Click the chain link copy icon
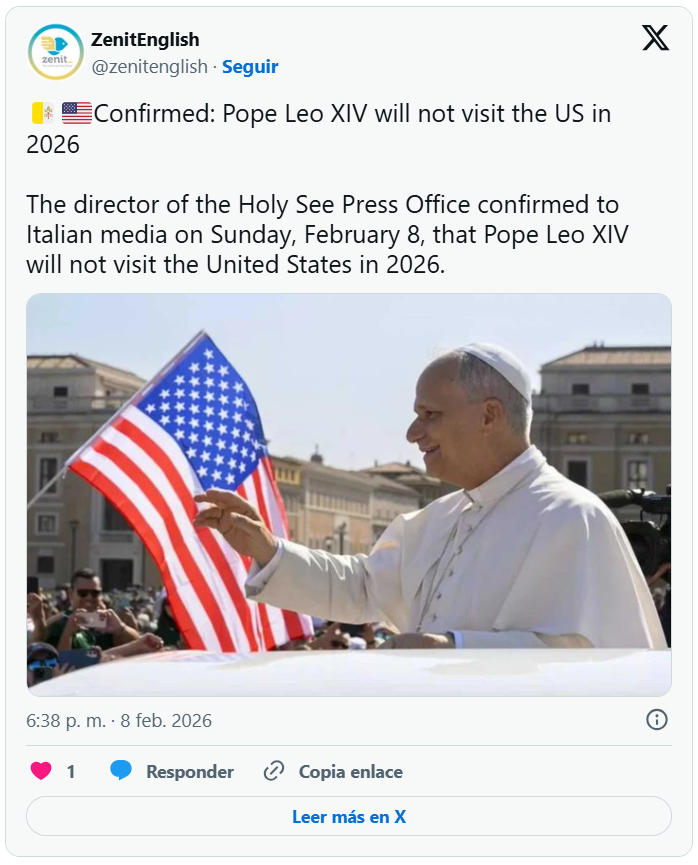The image size is (698, 865). (x=274, y=771)
